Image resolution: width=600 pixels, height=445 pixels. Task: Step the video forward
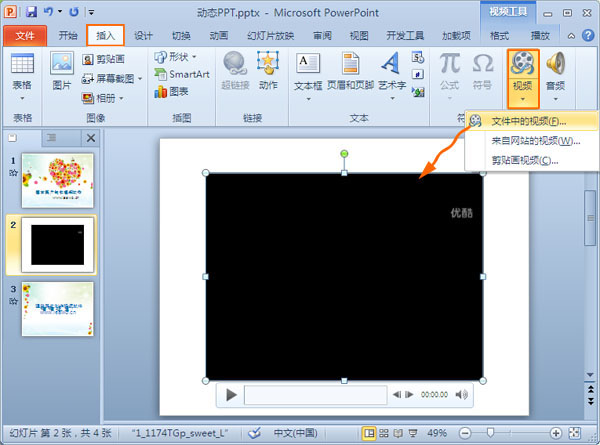tap(409, 394)
